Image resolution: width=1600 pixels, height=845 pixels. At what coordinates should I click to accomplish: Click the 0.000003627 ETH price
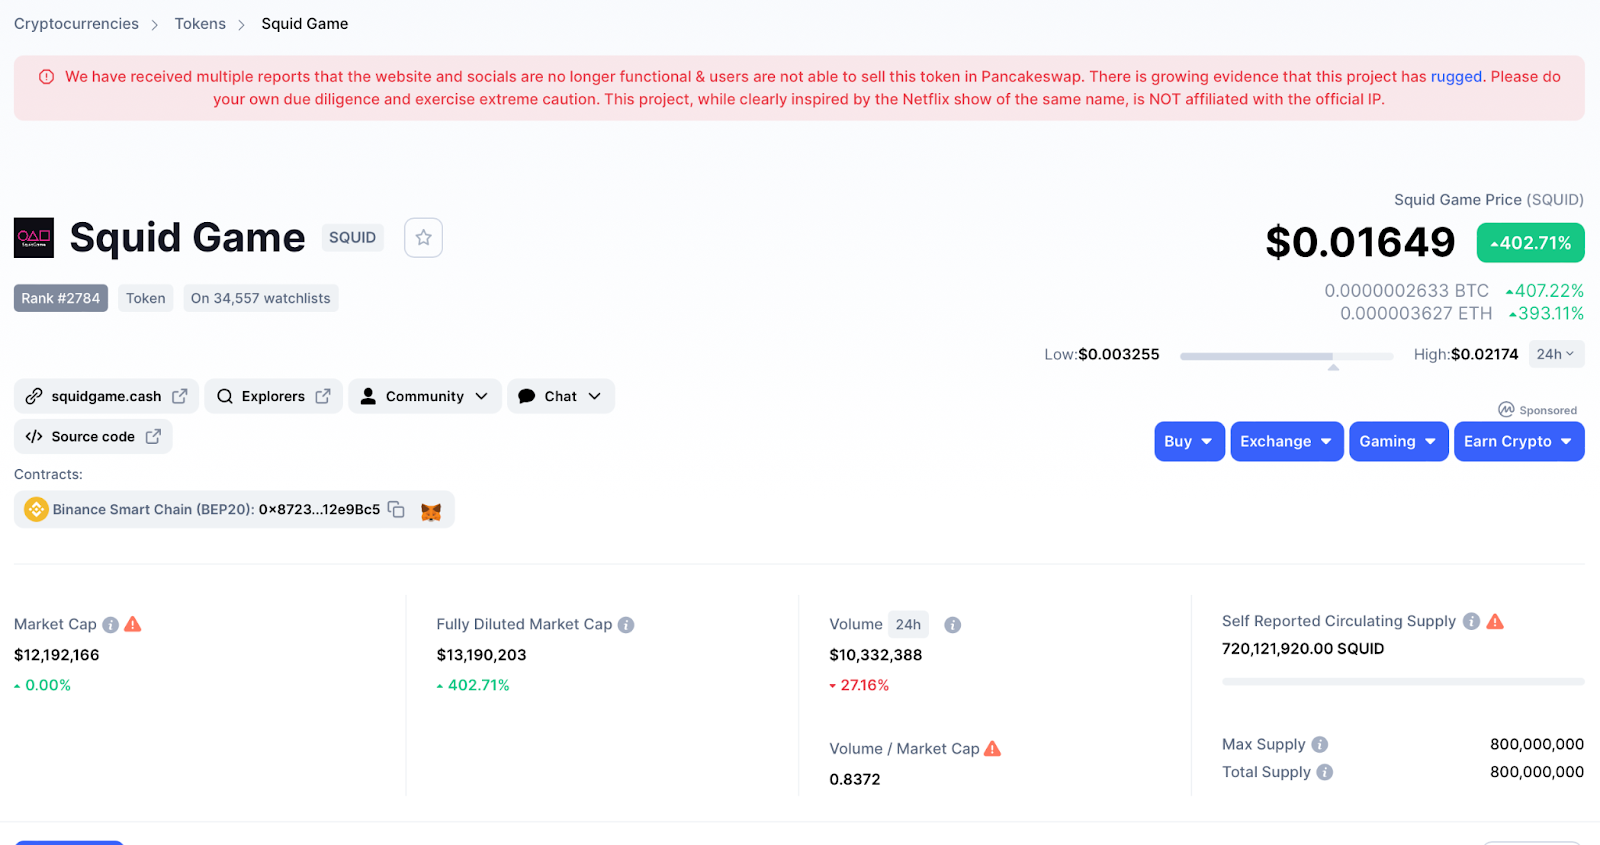pyautogui.click(x=1416, y=314)
